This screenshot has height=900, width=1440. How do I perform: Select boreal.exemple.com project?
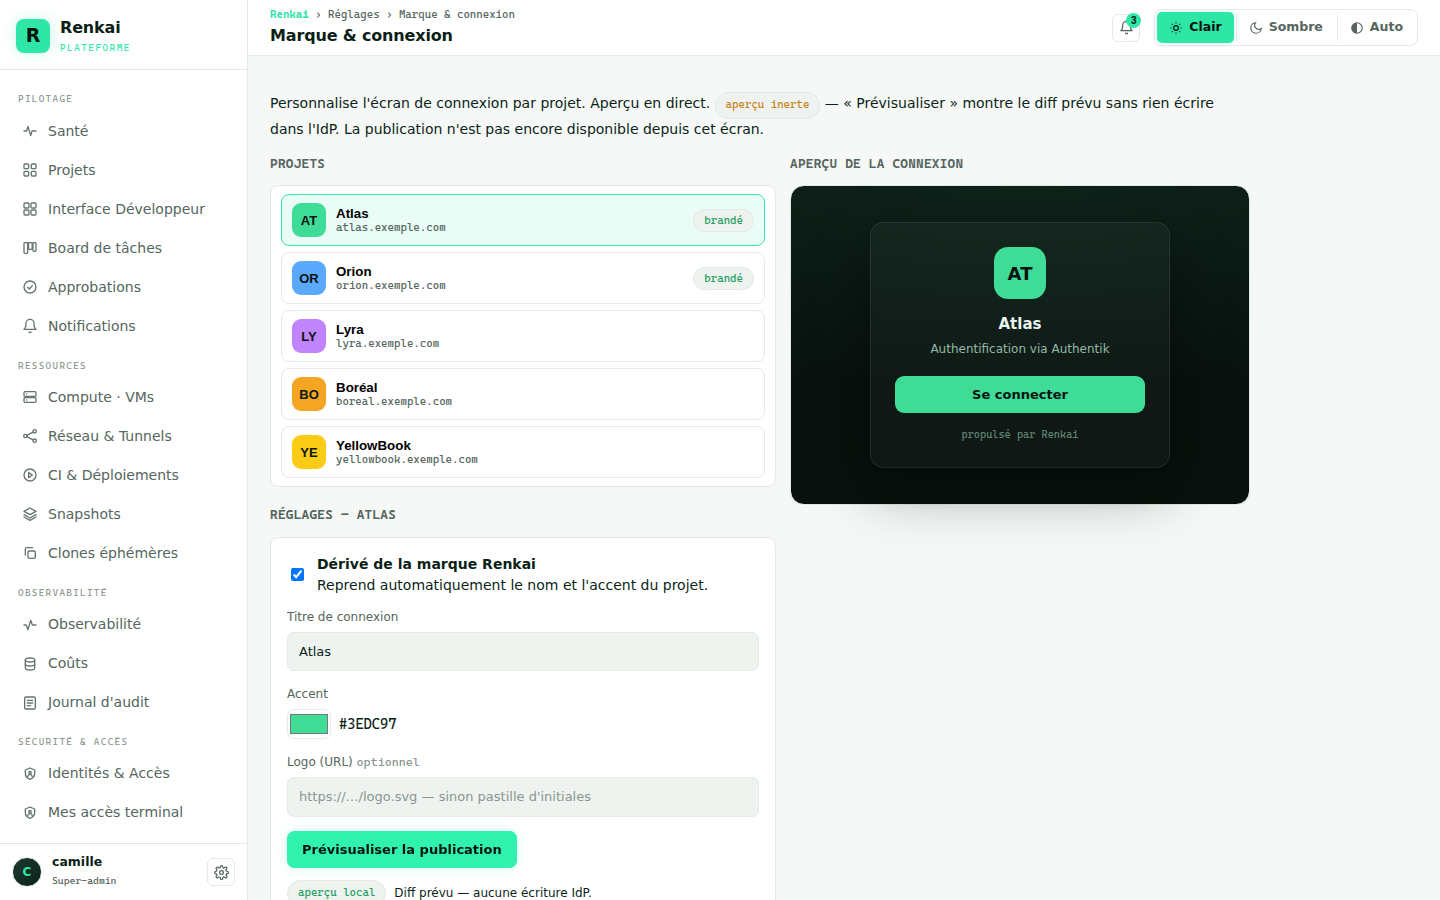(523, 394)
